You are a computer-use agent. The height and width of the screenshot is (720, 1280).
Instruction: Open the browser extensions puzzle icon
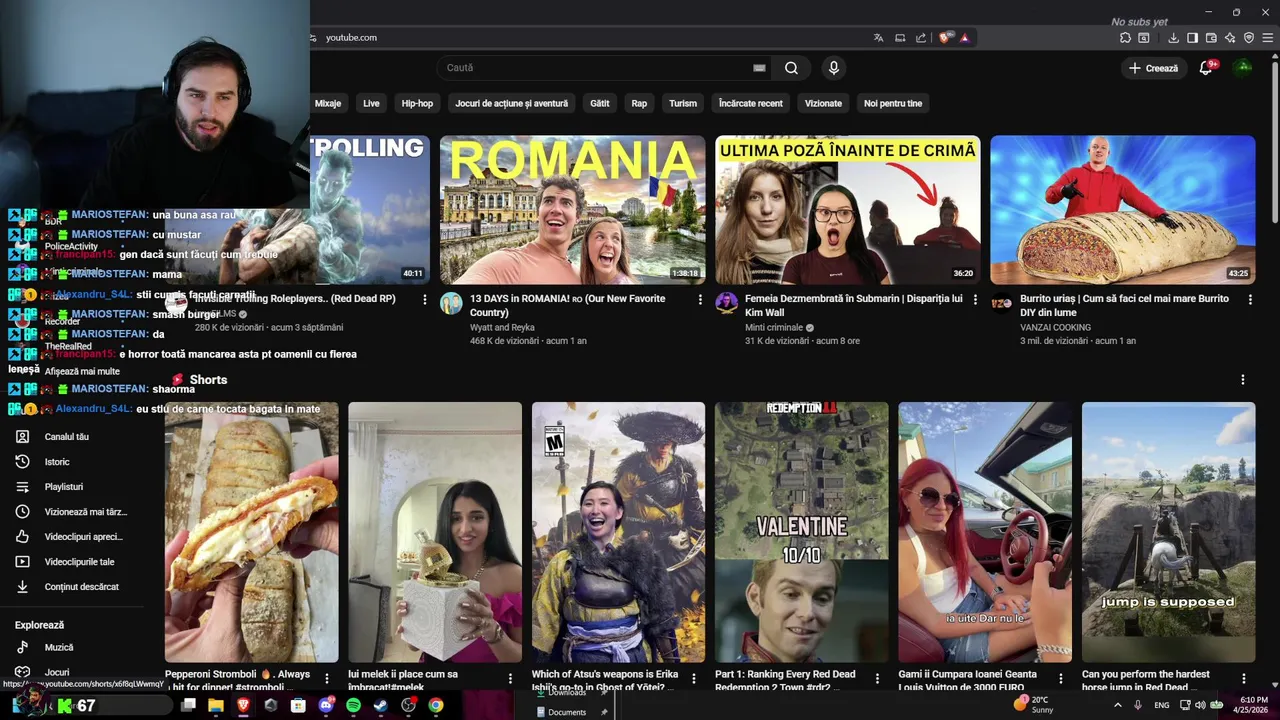(1125, 38)
